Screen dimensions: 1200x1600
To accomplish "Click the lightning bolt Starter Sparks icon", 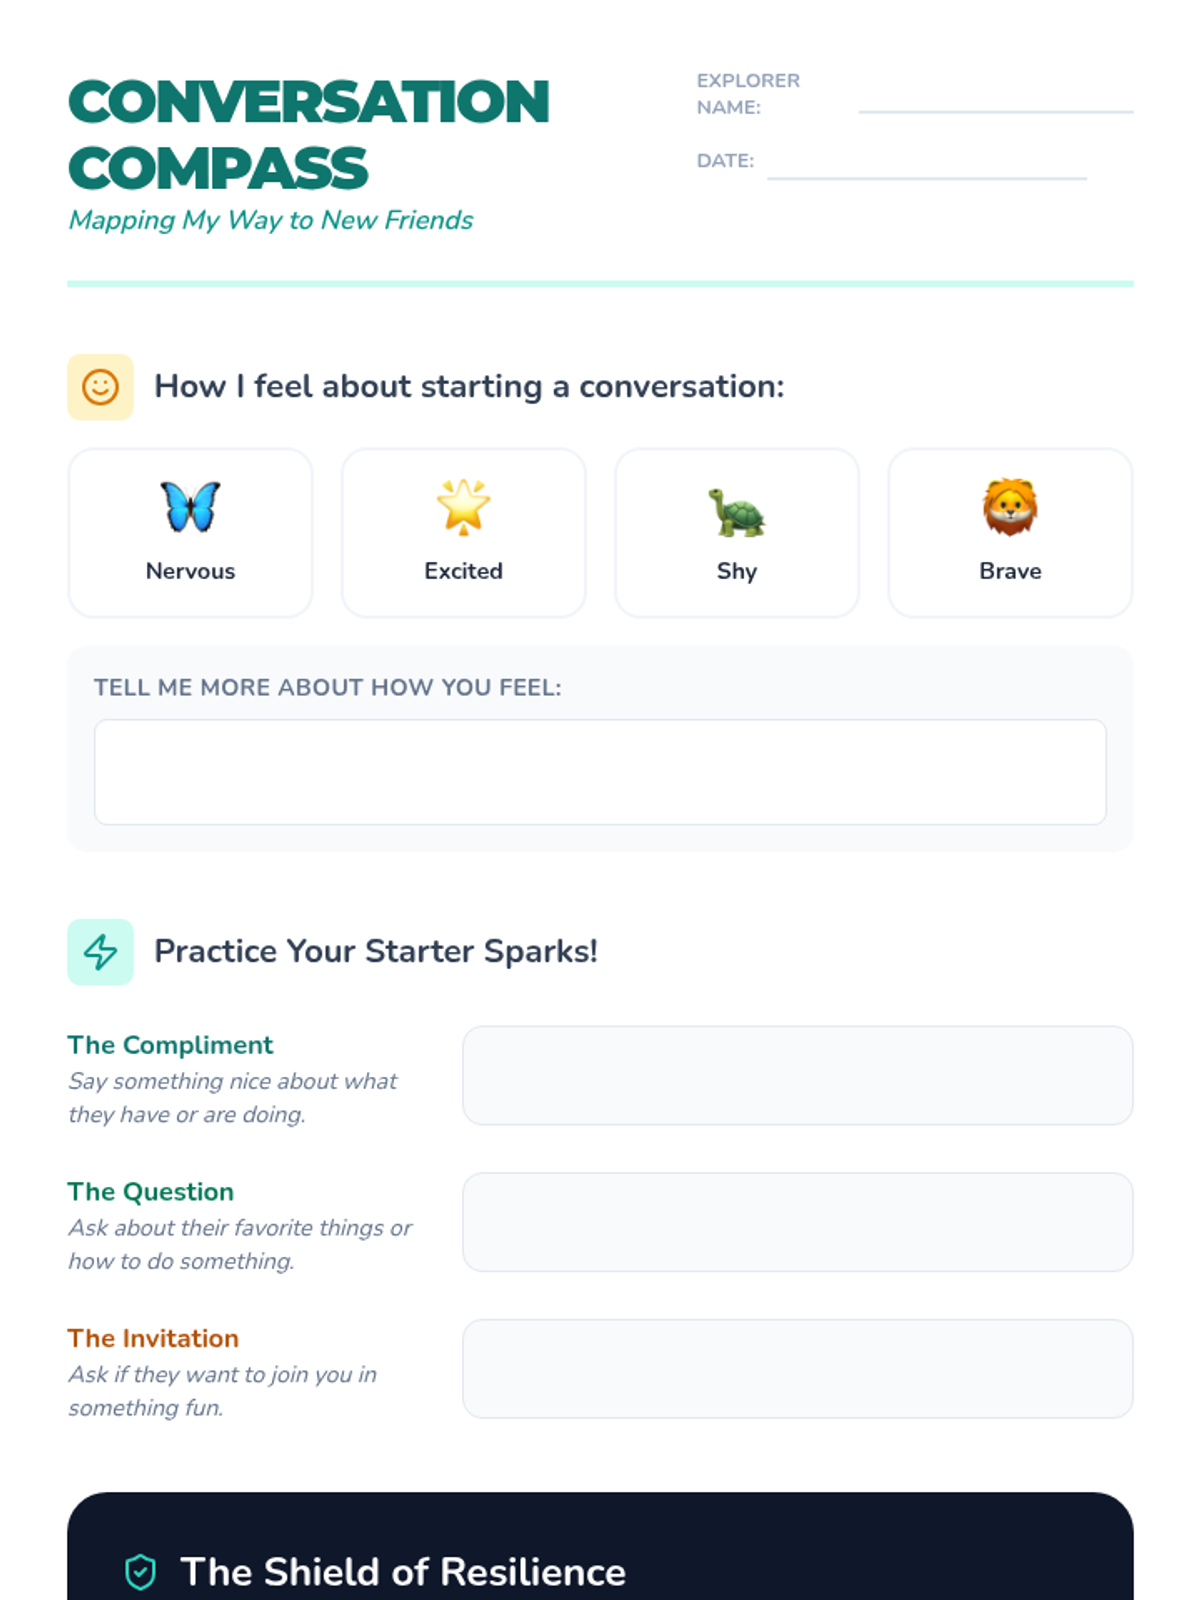I will point(100,952).
